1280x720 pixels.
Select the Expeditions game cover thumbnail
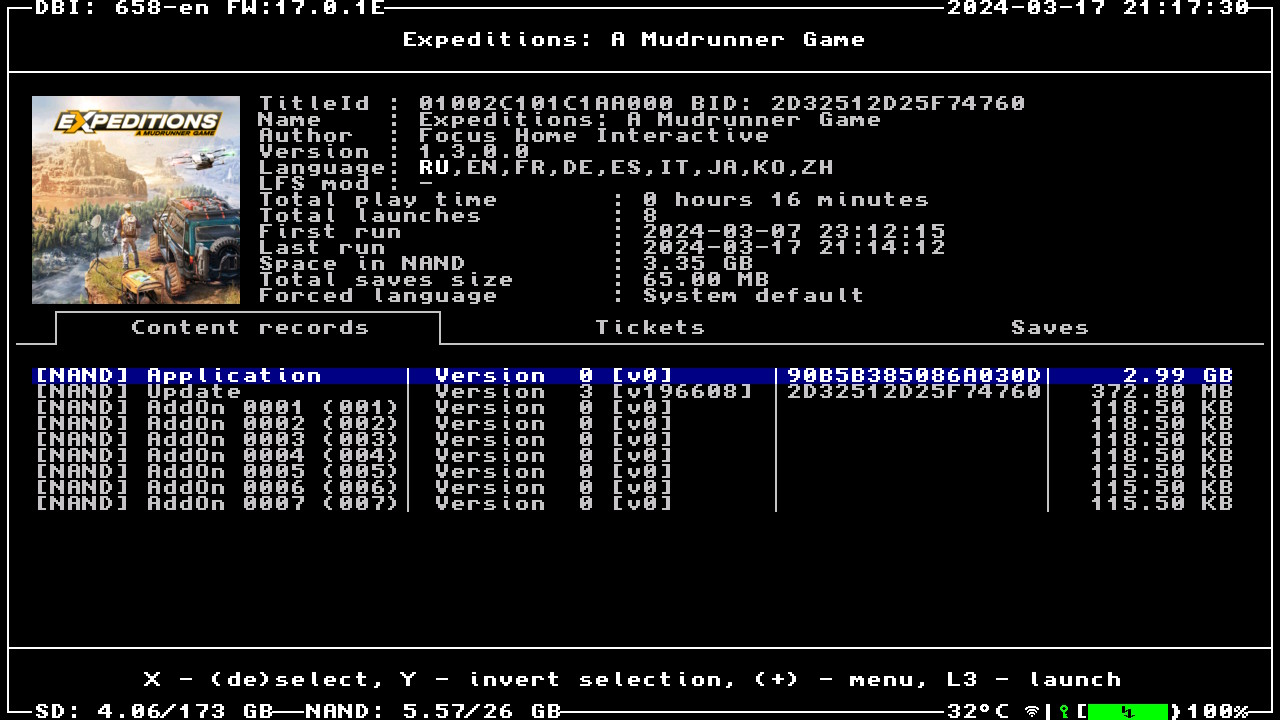(x=136, y=200)
